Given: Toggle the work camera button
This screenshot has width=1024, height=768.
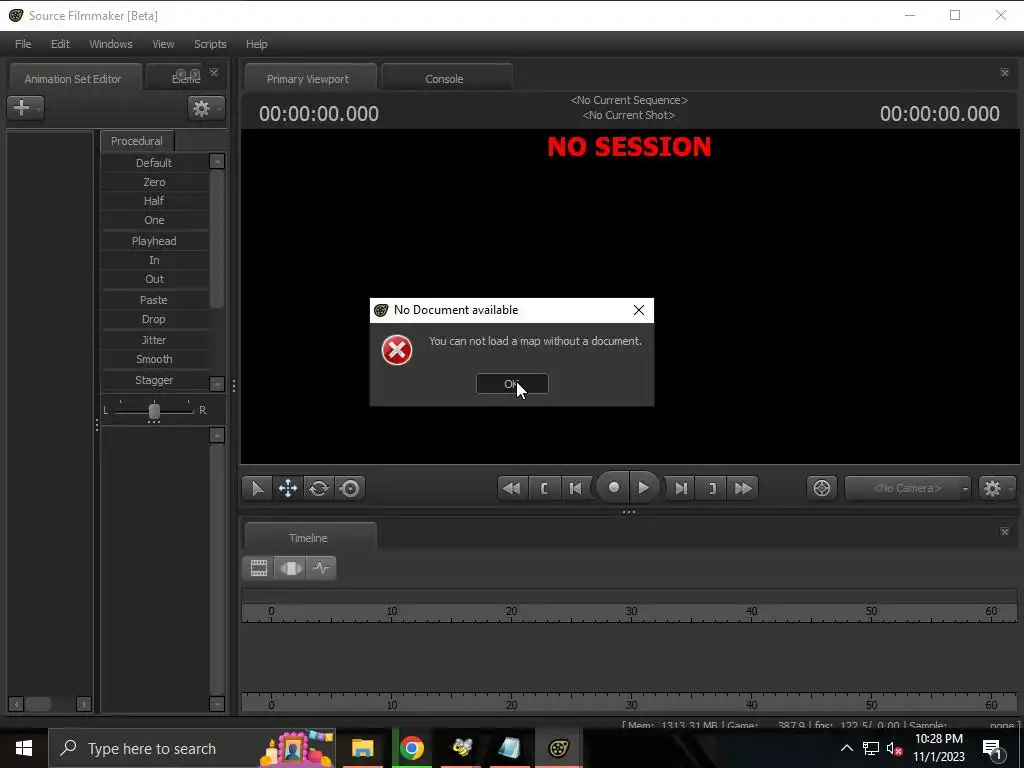Looking at the screenshot, I should pos(822,488).
